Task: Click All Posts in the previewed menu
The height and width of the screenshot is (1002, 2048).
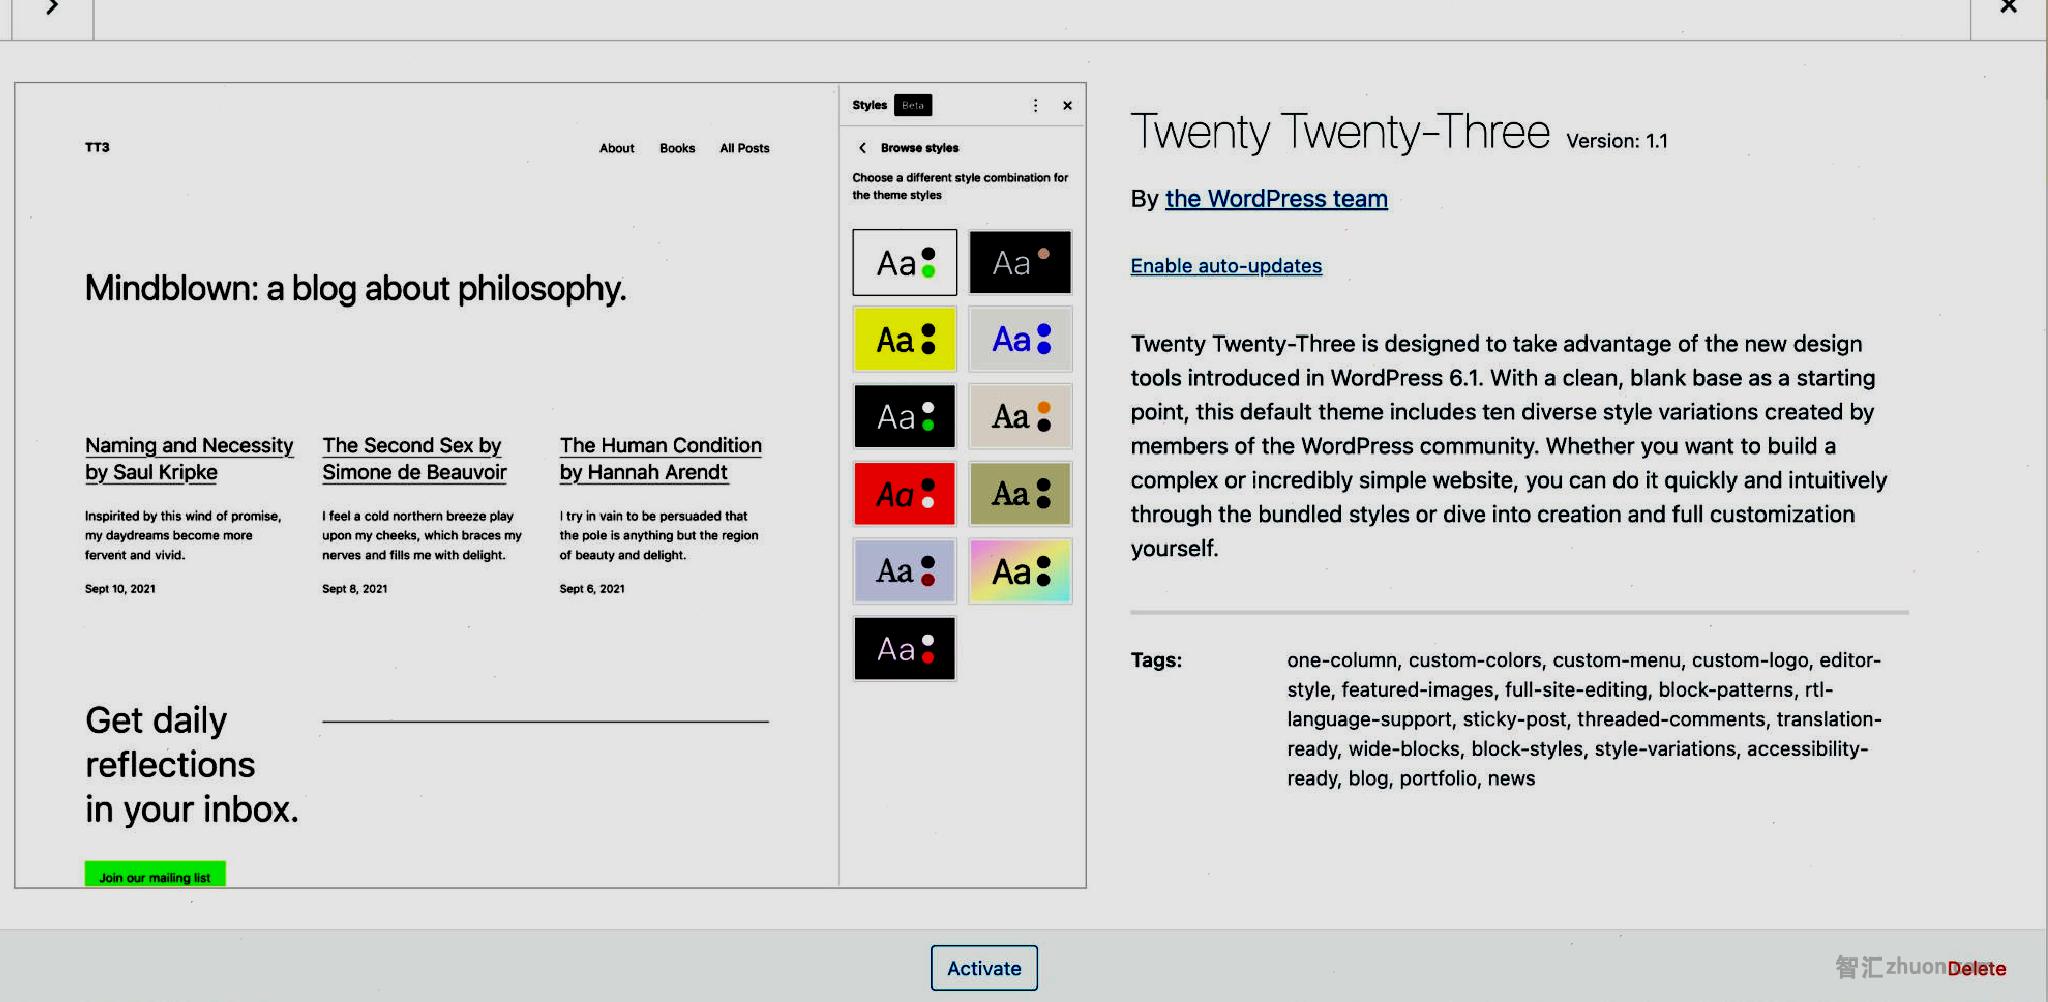Action: [745, 148]
